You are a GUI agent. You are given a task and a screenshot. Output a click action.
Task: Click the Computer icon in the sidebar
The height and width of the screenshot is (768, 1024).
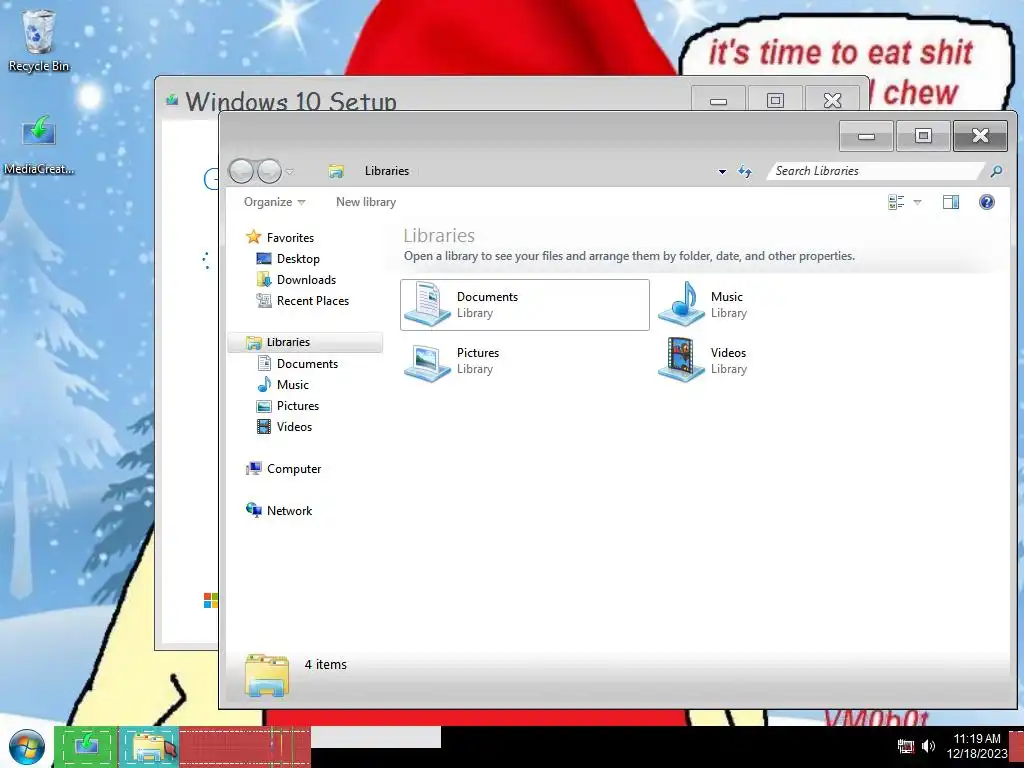[253, 468]
